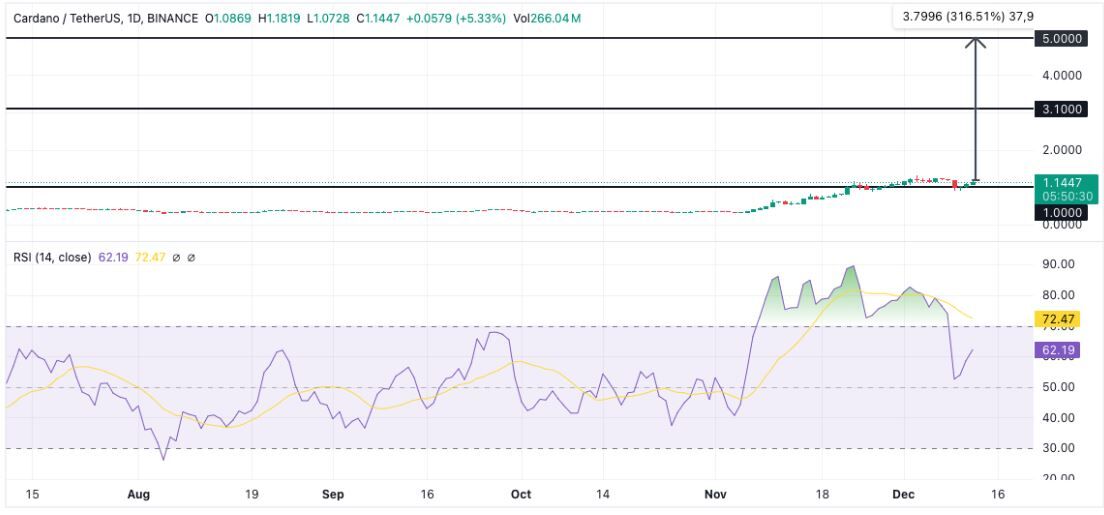Select the 5.0000 price line label
Screen dimensions: 1104x515
tap(1061, 39)
